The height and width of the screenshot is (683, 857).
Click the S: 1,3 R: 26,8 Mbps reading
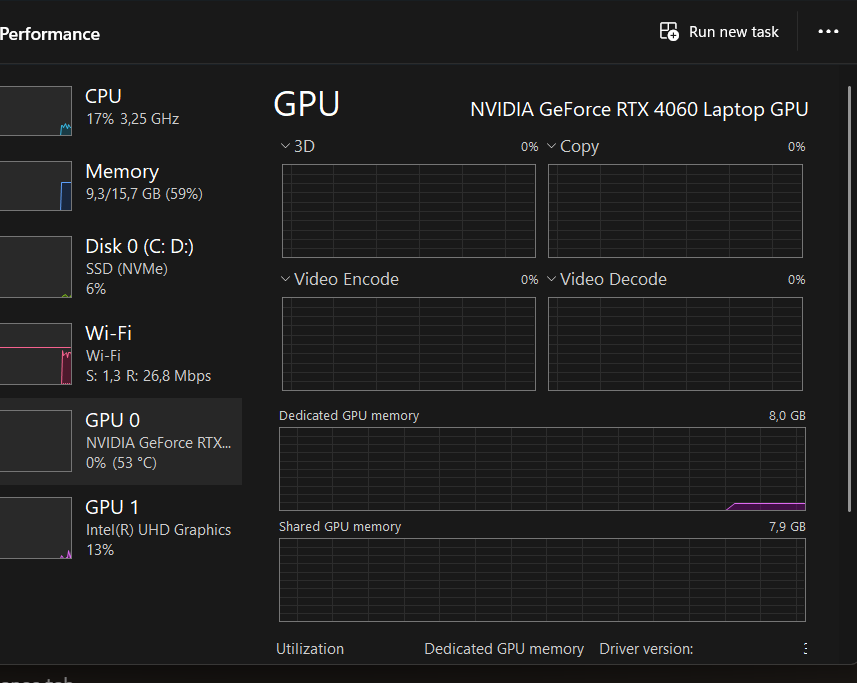click(148, 376)
